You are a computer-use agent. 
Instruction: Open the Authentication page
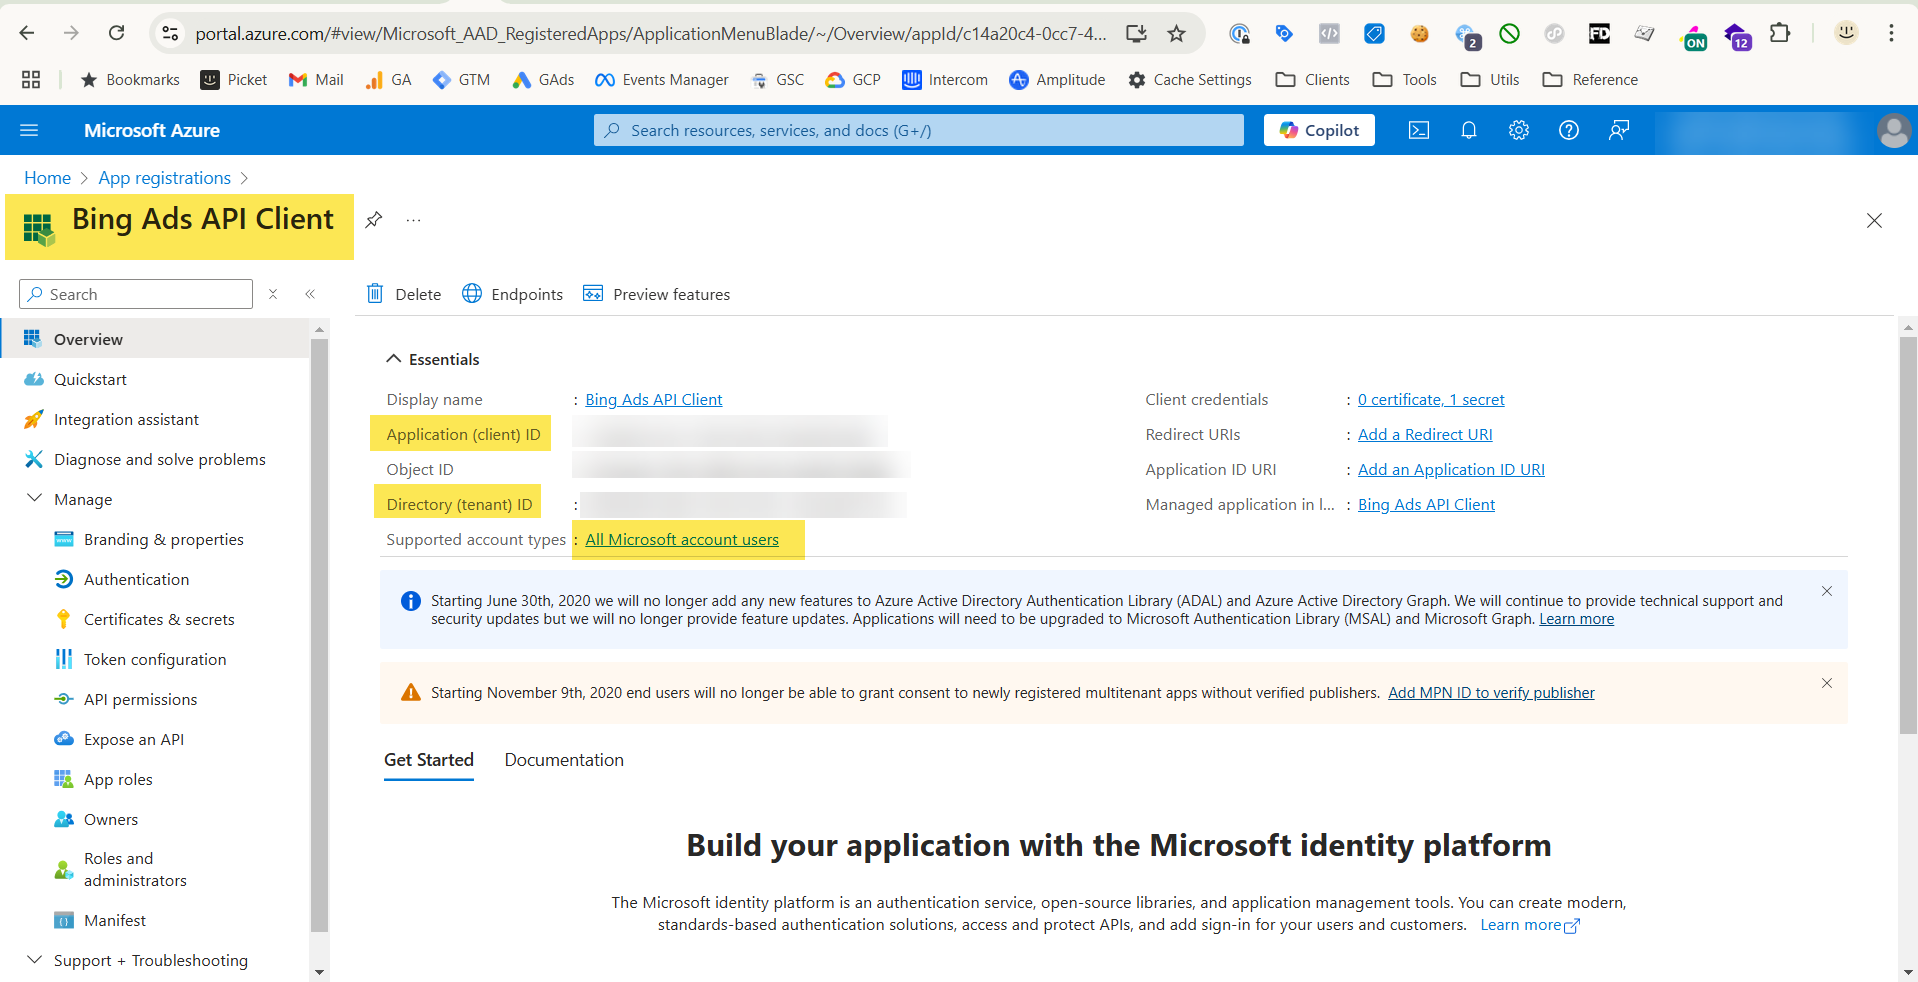coord(136,579)
